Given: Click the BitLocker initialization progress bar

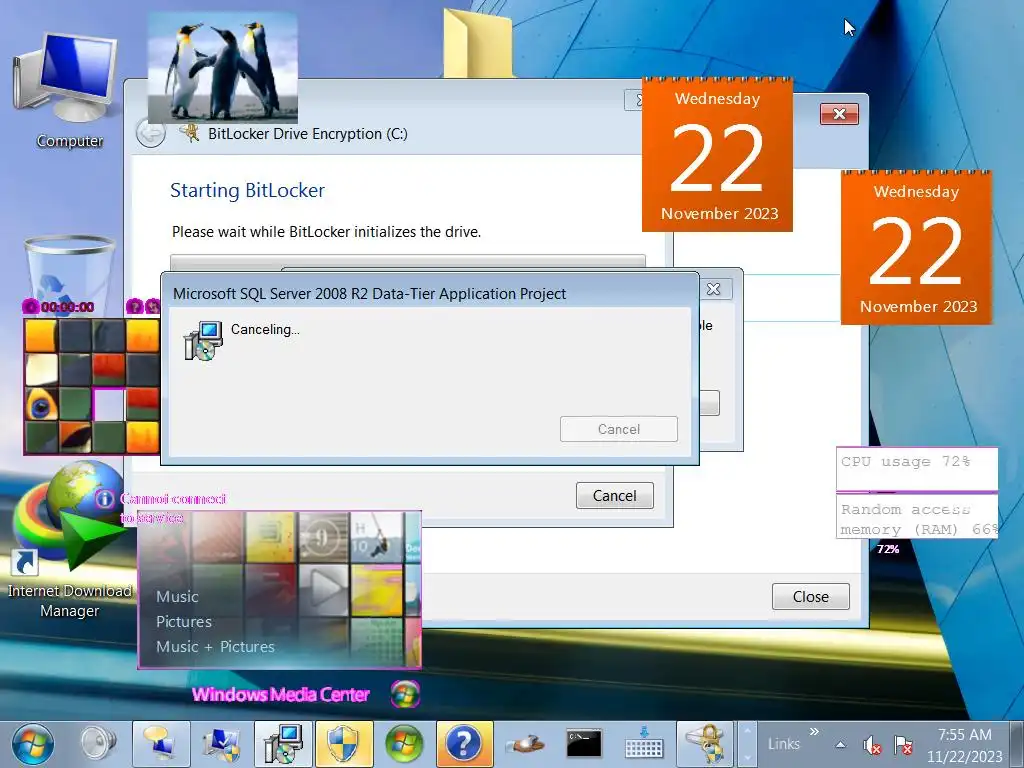Looking at the screenshot, I should pyautogui.click(x=408, y=261).
